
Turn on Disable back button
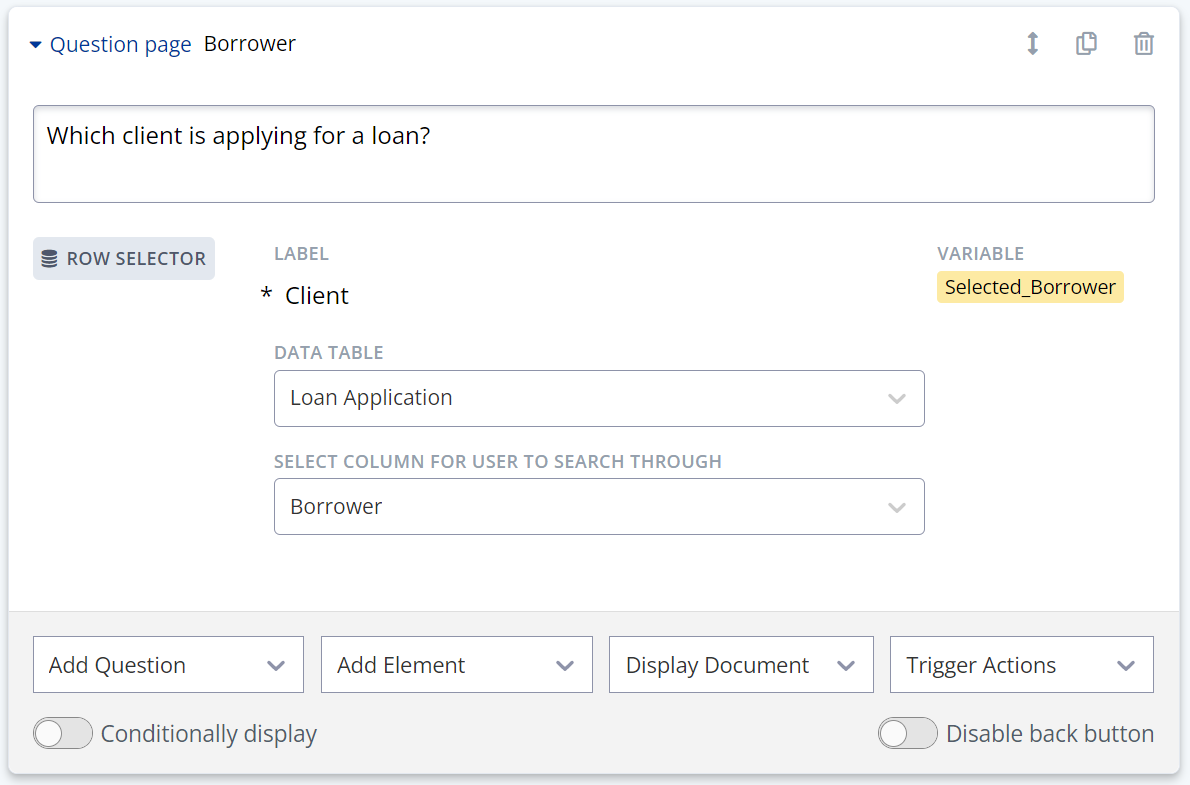[x=907, y=733]
